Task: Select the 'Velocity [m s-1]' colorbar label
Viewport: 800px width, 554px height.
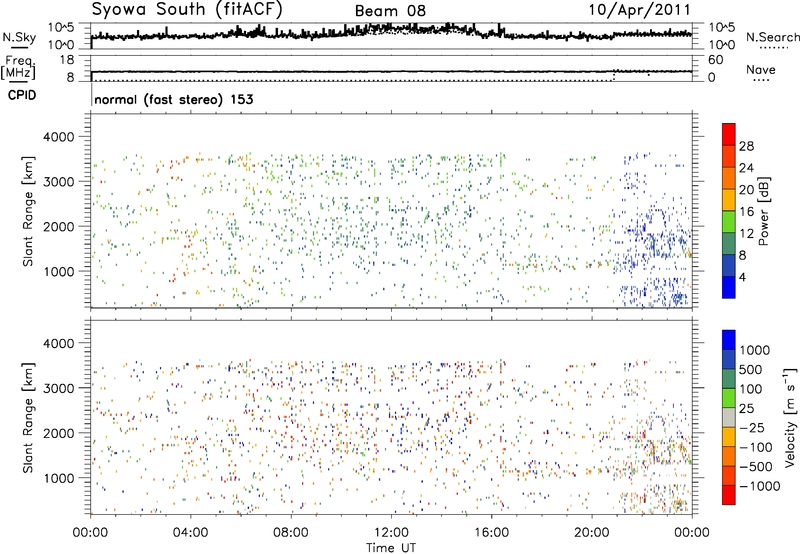Action: pyautogui.click(x=790, y=417)
